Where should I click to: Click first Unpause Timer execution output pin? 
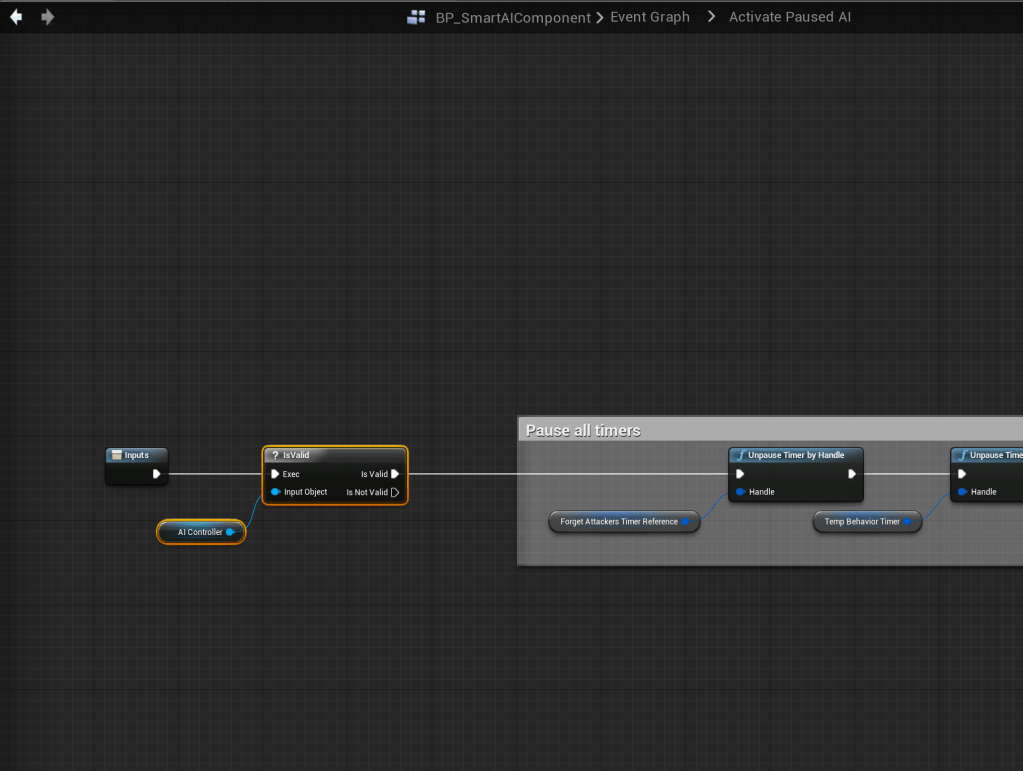coord(852,474)
